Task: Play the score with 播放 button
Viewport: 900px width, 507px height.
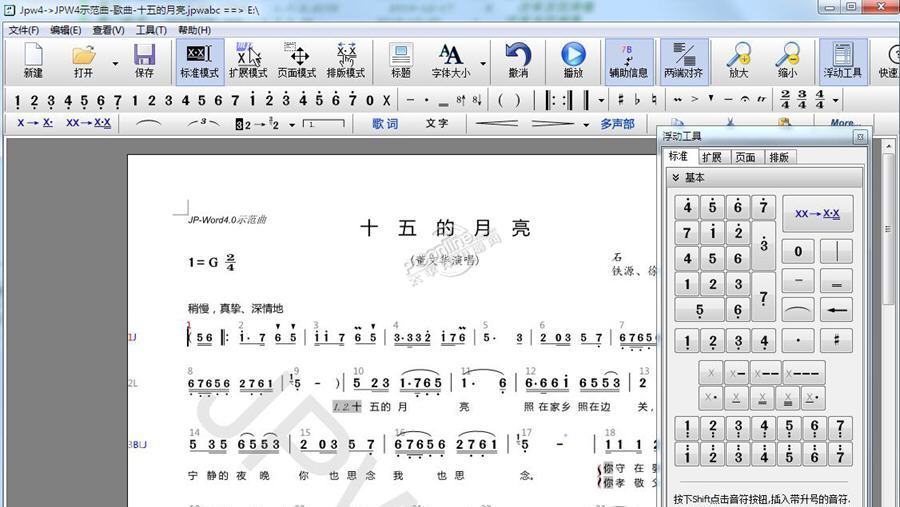Action: (573, 61)
